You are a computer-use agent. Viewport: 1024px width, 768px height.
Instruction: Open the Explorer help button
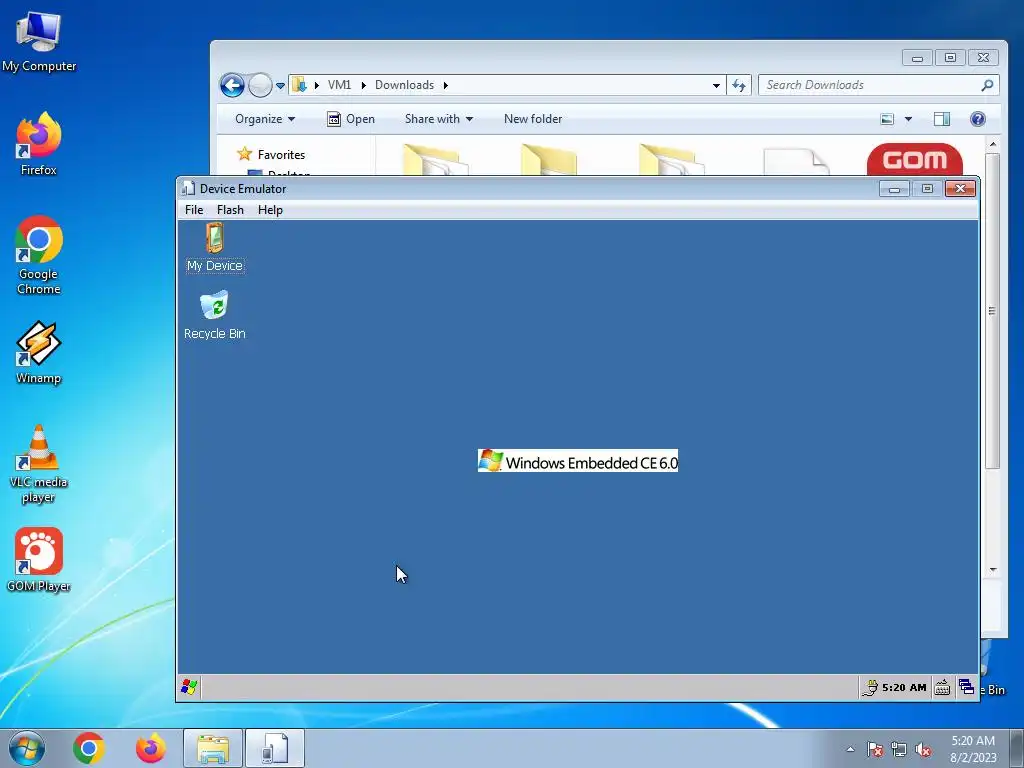pos(978,119)
